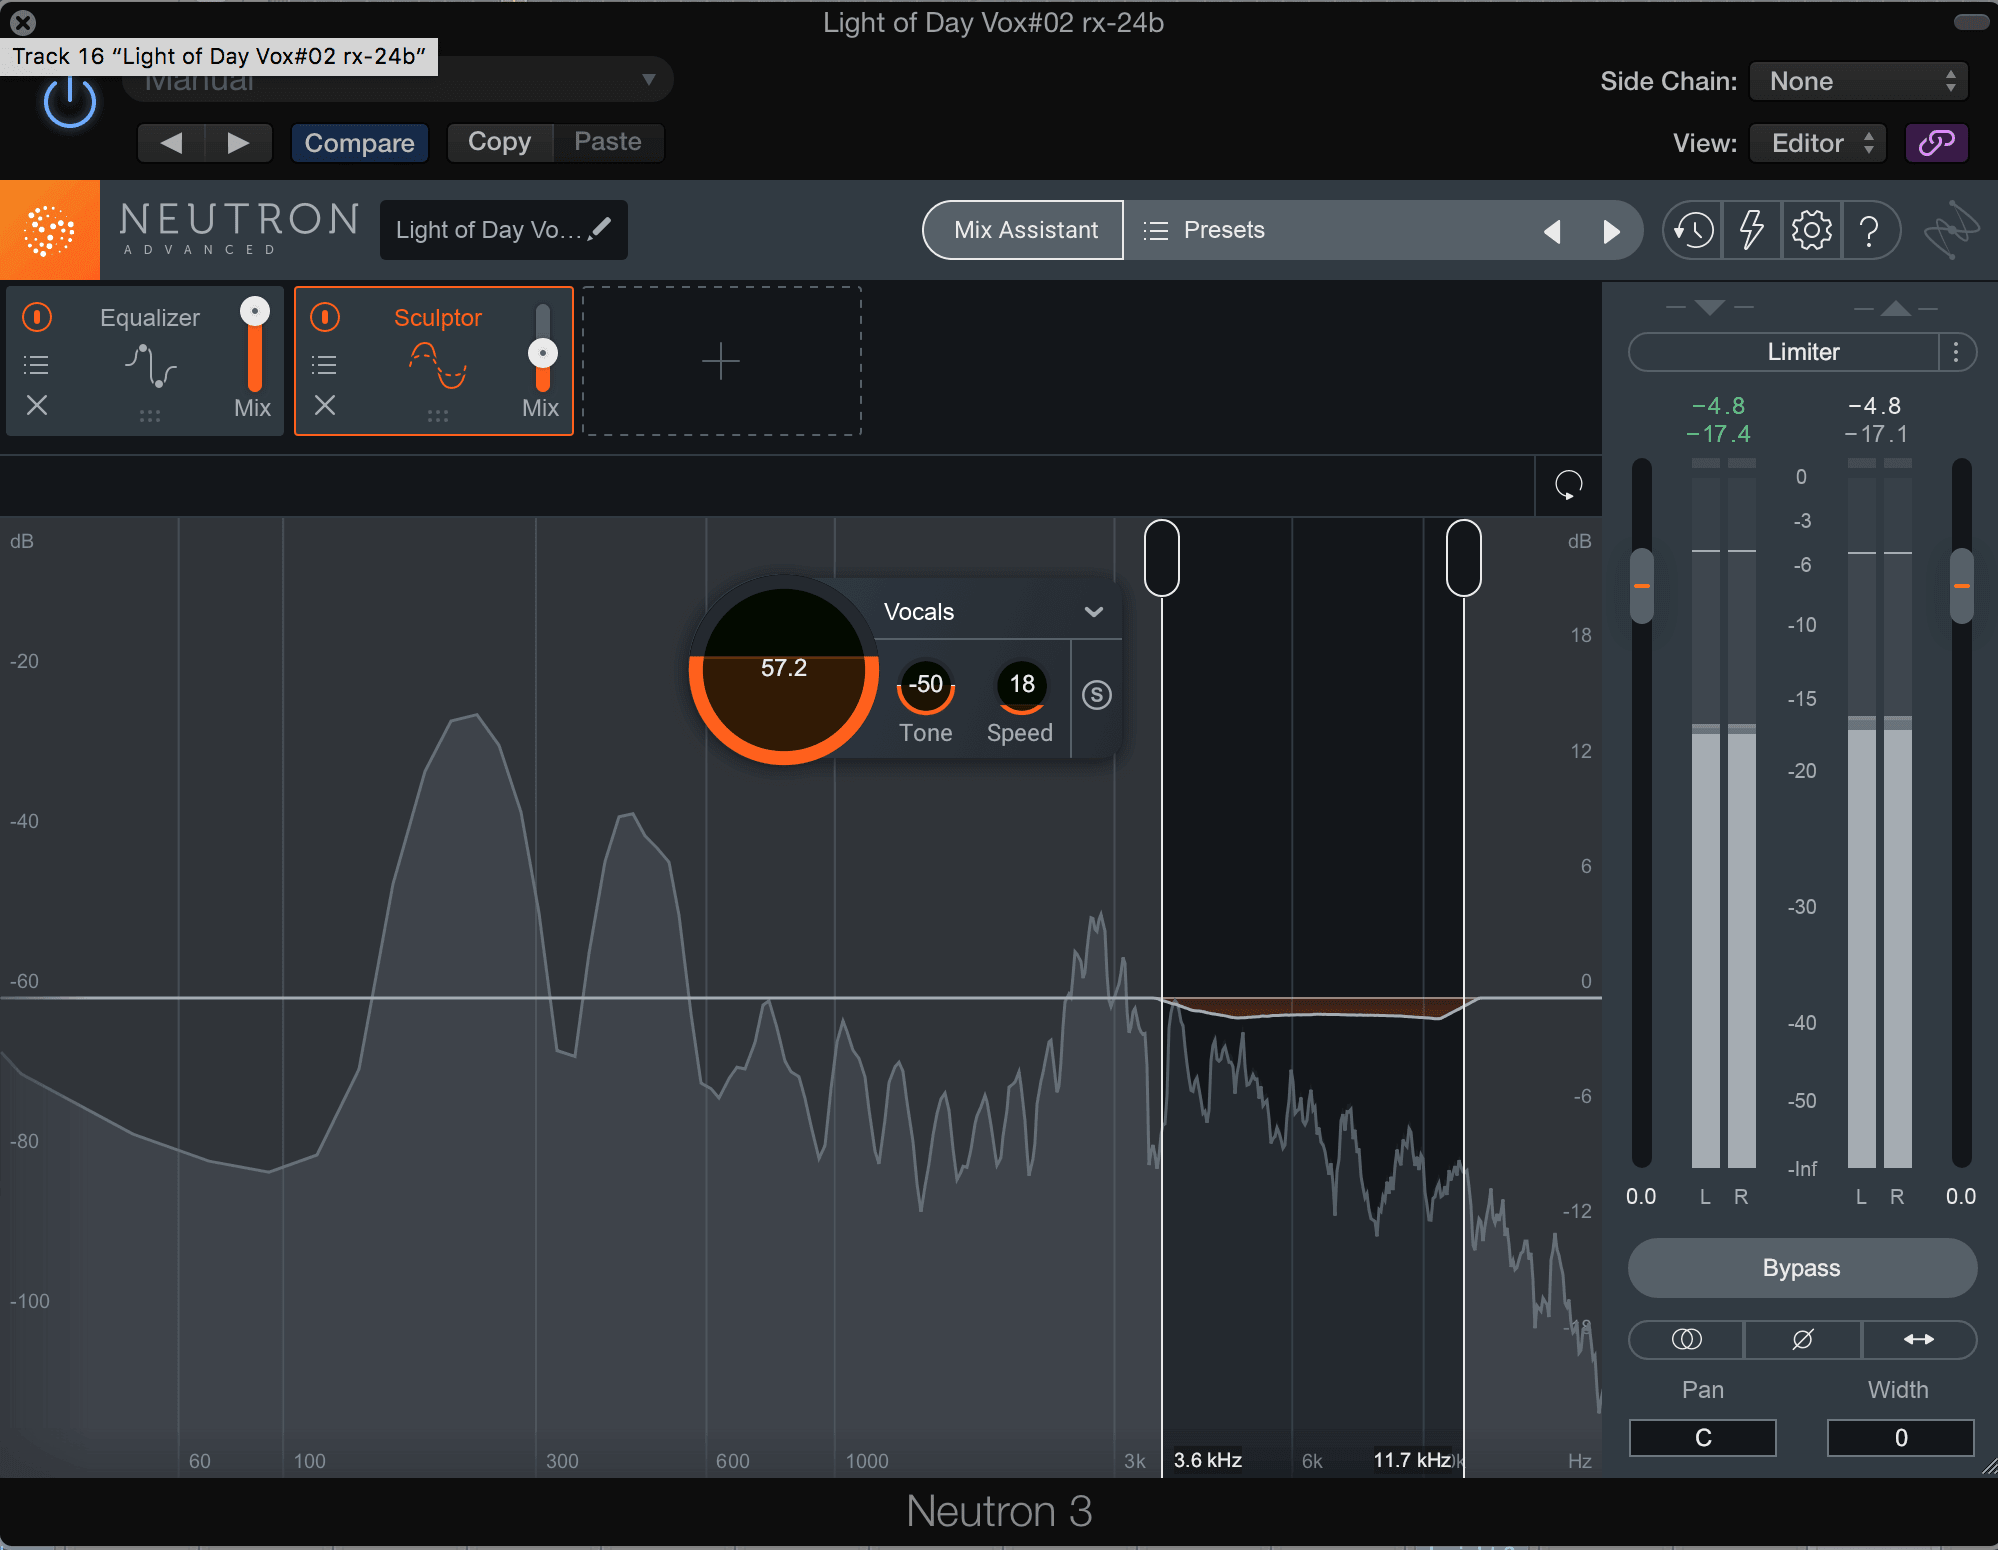The image size is (1998, 1550).
Task: Go to next preset with right arrow
Action: click(239, 143)
